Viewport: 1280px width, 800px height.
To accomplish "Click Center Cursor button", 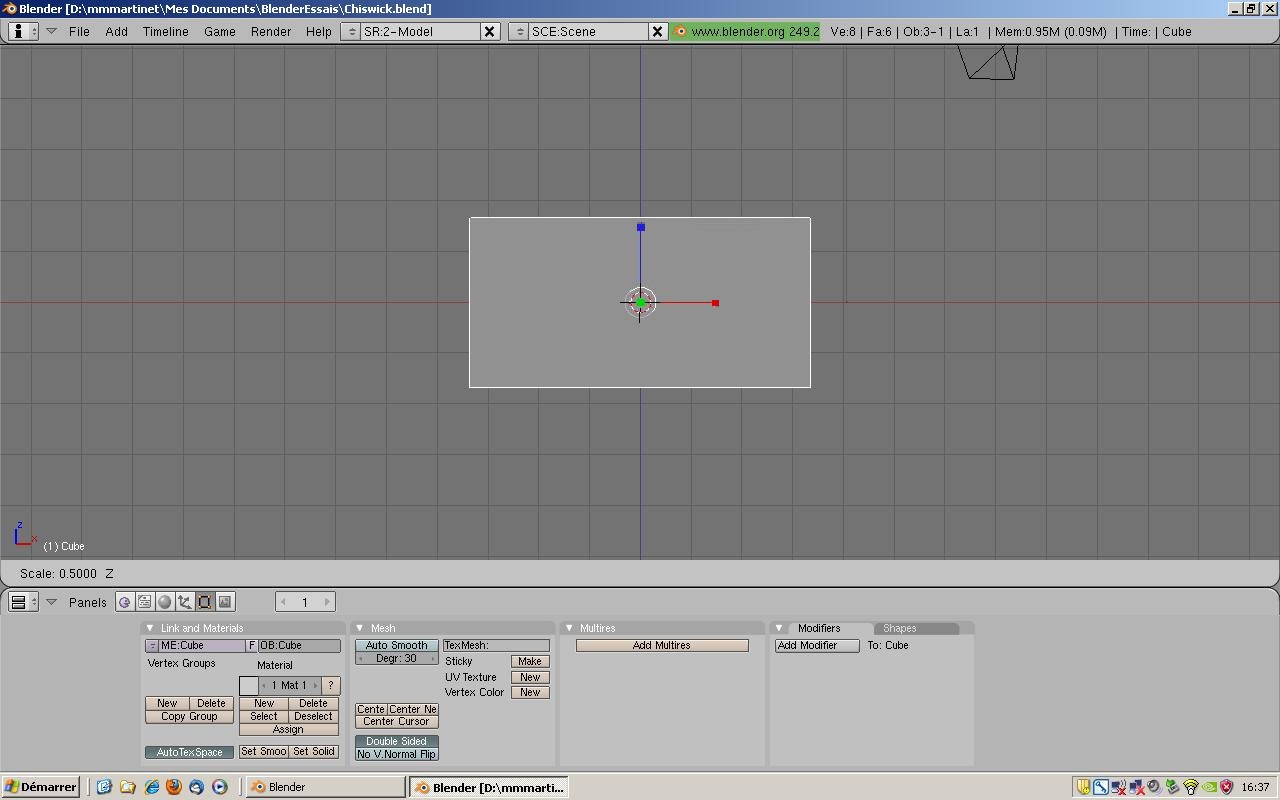I will [396, 721].
